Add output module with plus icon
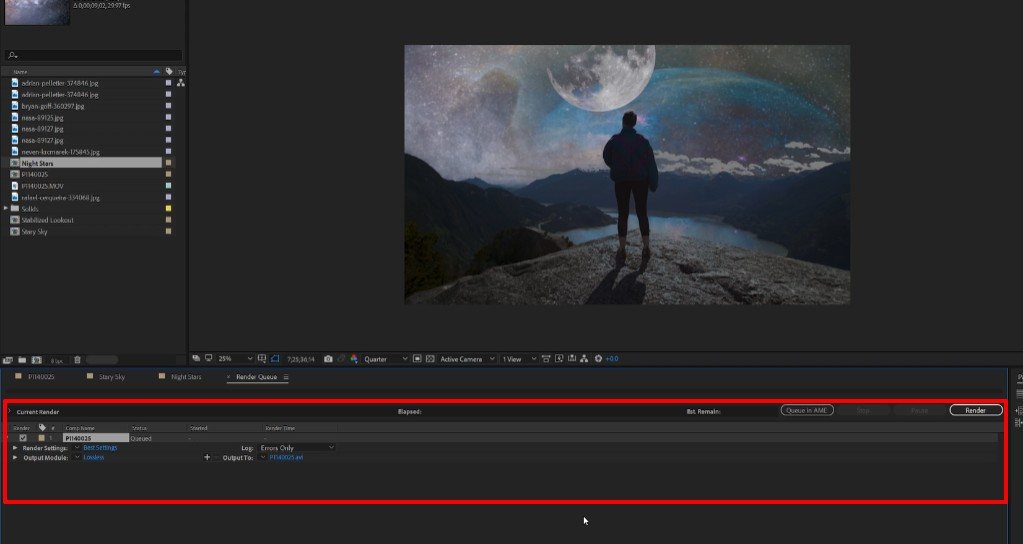Screen dimensions: 1023x544 click(207, 458)
